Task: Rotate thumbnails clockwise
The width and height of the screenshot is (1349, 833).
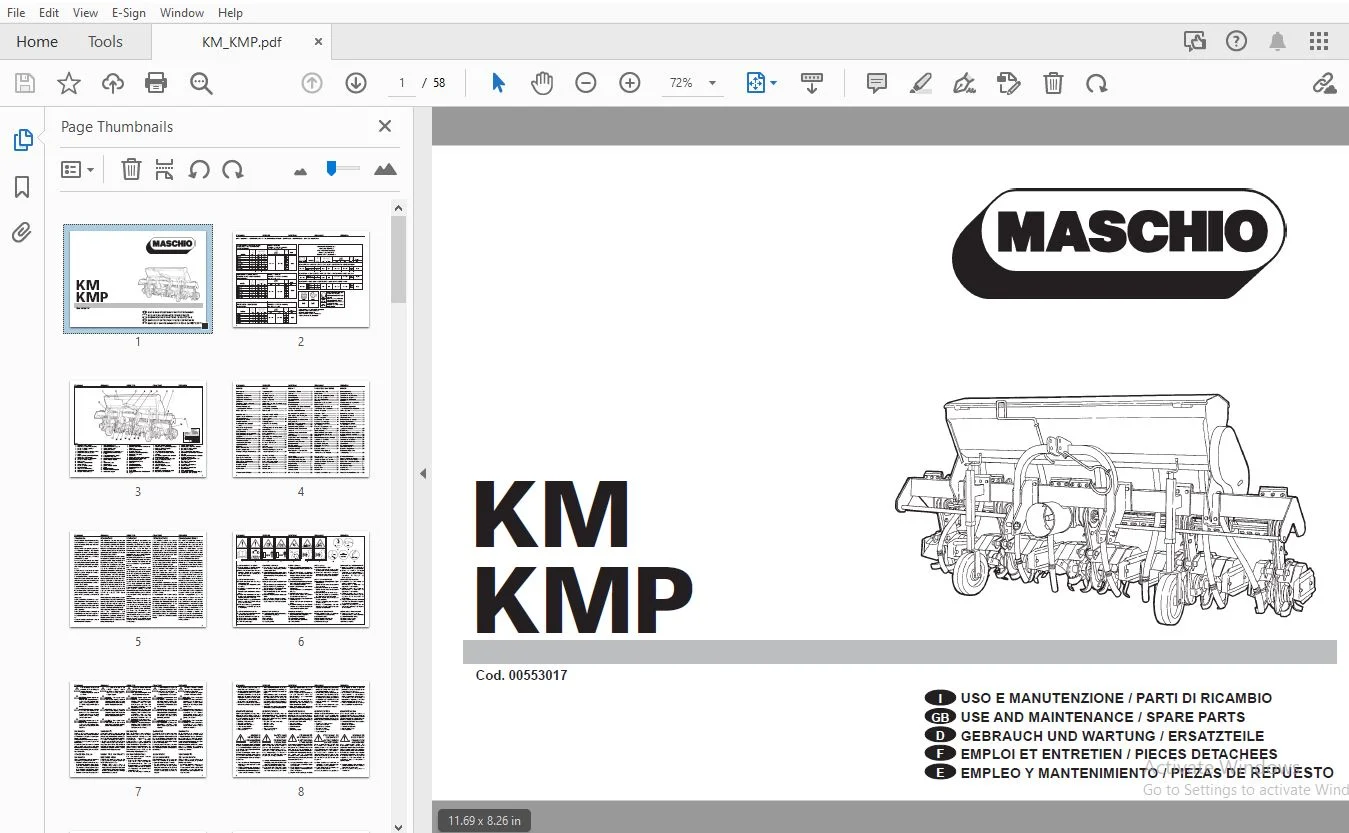Action: tap(233, 170)
